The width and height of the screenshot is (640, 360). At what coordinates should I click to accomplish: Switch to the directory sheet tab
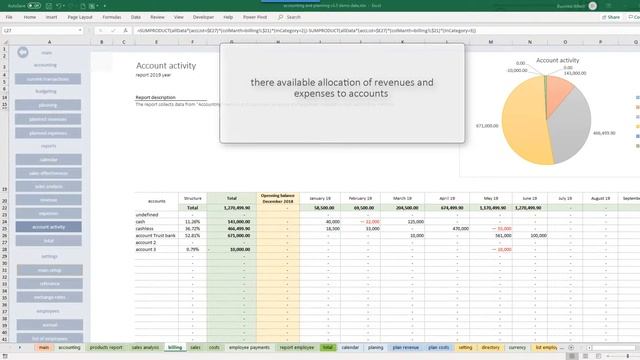click(491, 347)
